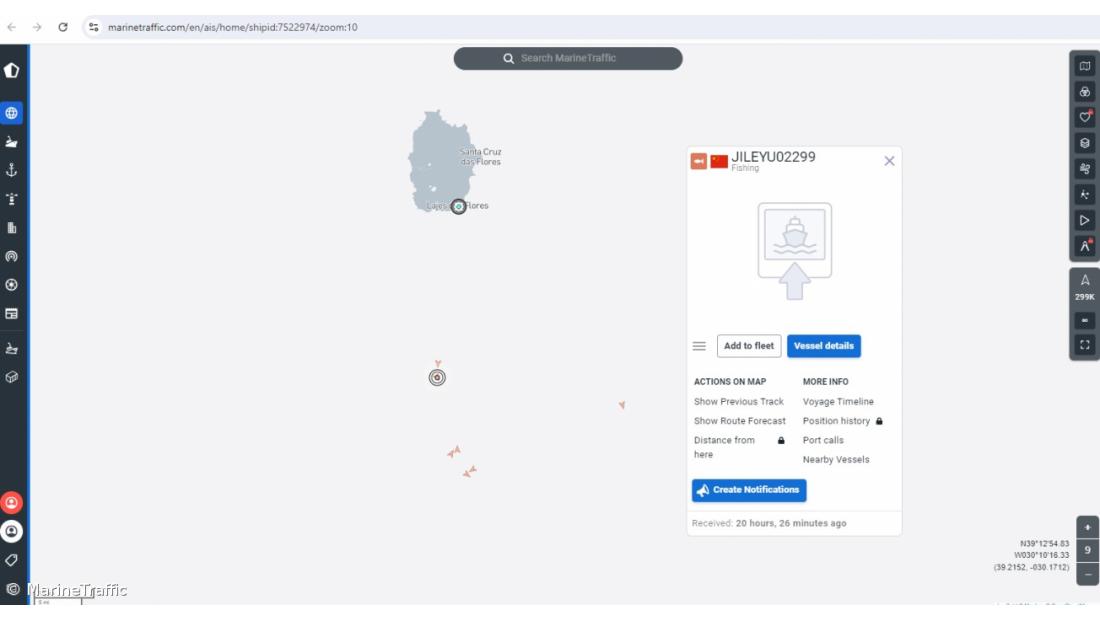This screenshot has width=1100, height=620.
Task: Close the JILEYU02299 vessel popup
Action: point(889,161)
